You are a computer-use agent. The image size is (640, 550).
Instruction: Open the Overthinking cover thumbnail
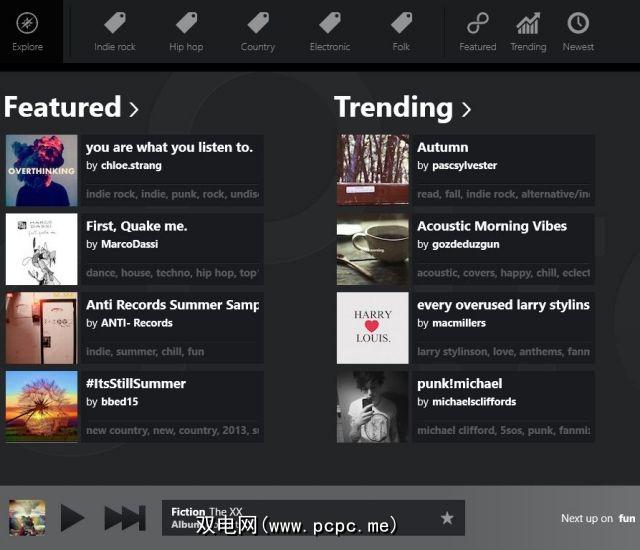[x=41, y=170]
